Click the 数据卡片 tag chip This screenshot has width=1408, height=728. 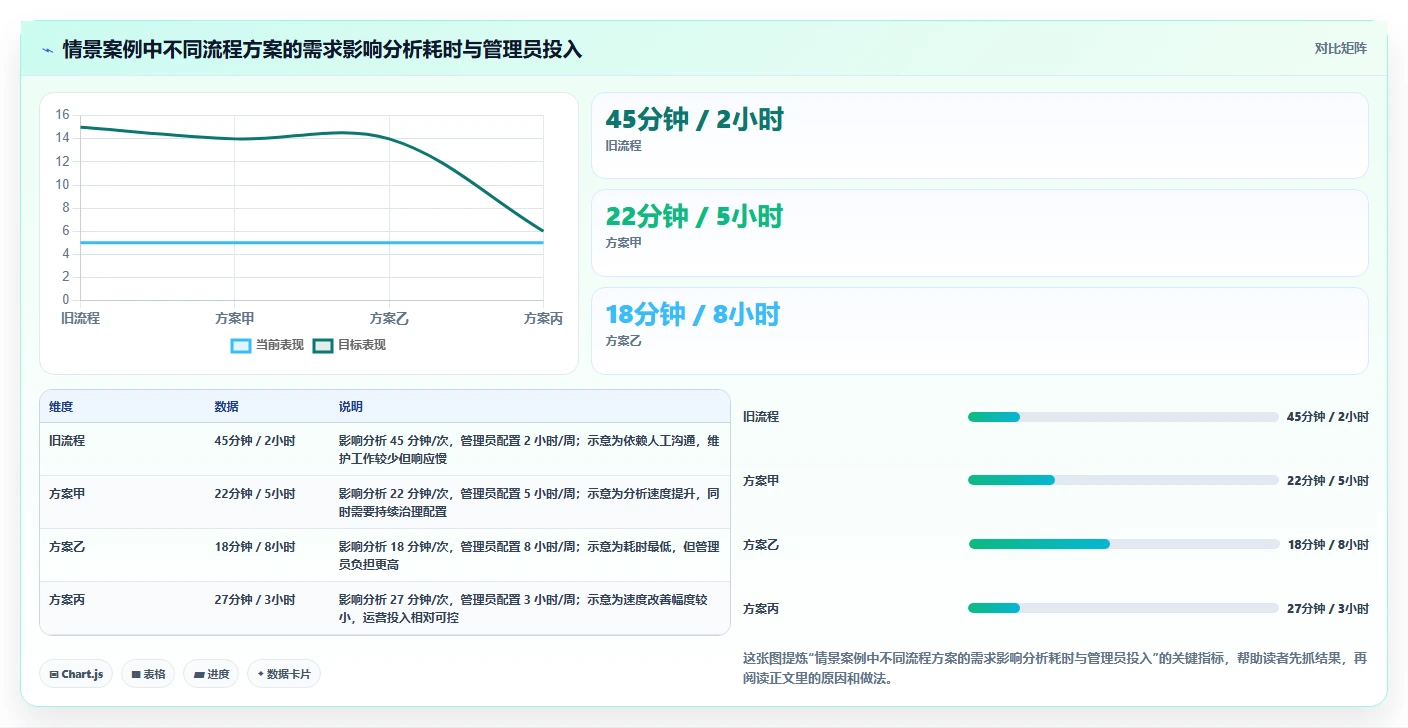point(284,674)
